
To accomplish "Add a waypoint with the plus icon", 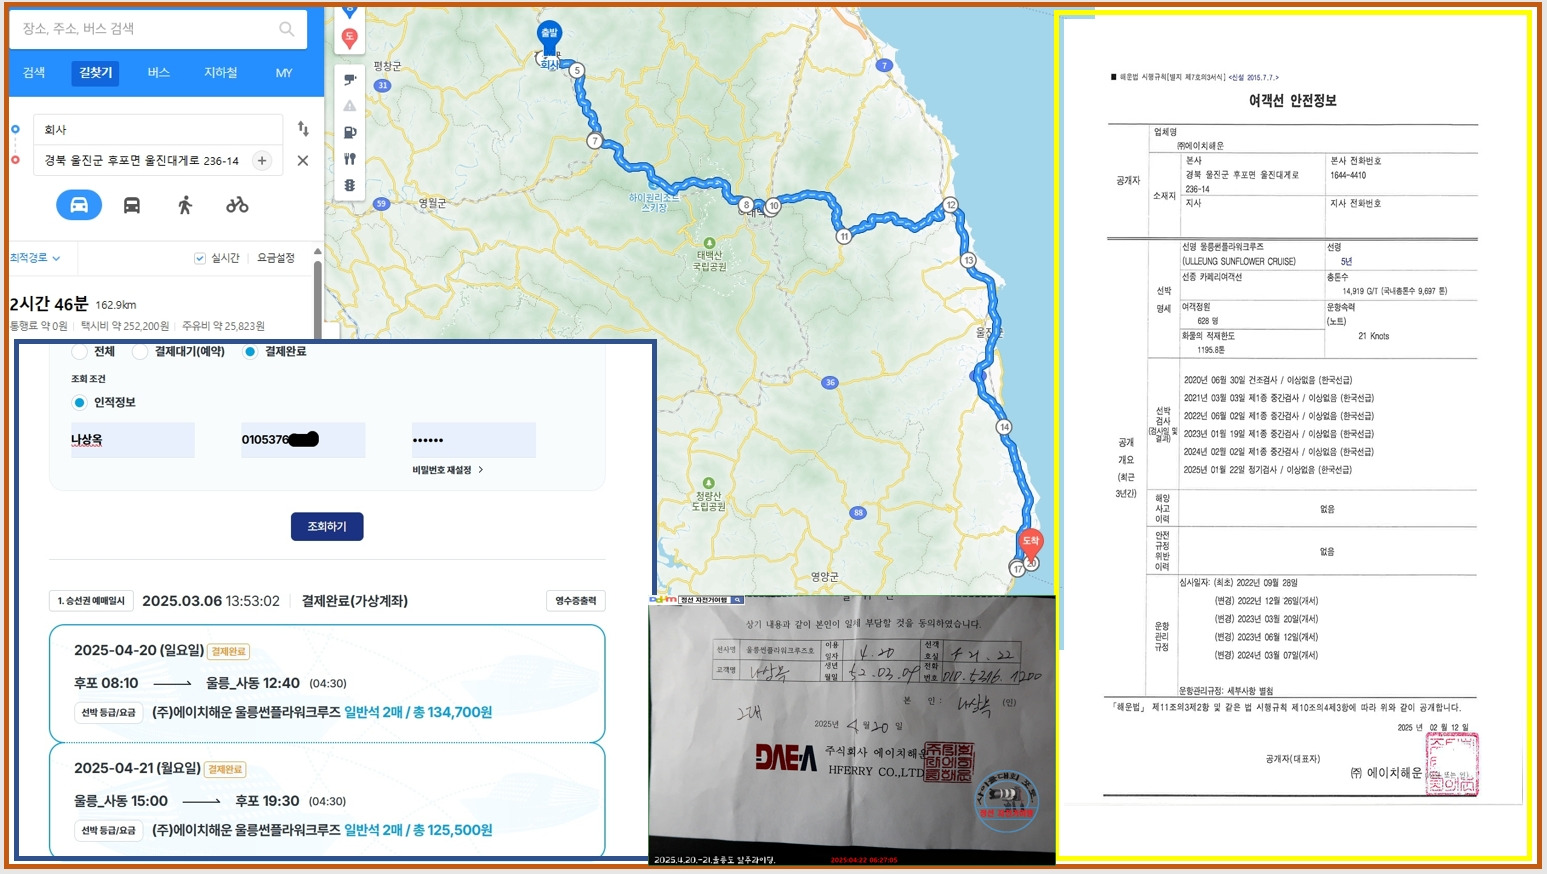I will point(262,160).
